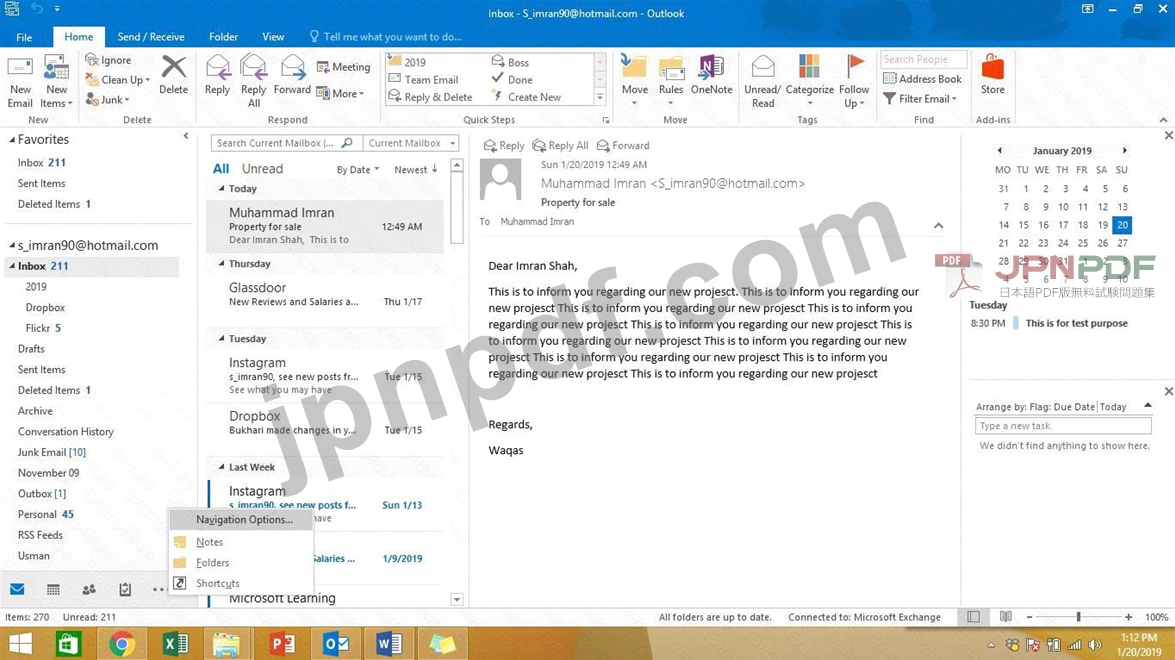Click Forward in the ribbon
This screenshot has height=660, width=1175.
[x=292, y=75]
